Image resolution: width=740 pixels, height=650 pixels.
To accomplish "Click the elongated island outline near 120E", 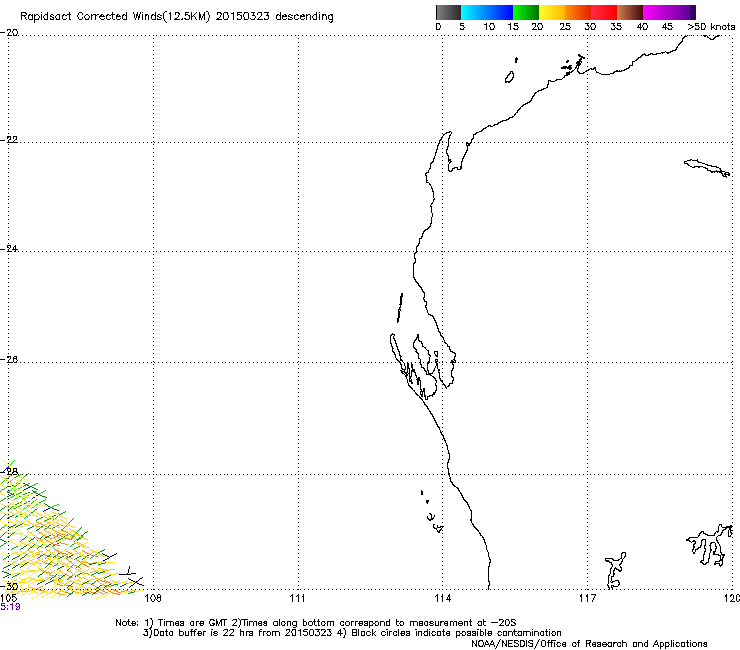I will (706, 168).
